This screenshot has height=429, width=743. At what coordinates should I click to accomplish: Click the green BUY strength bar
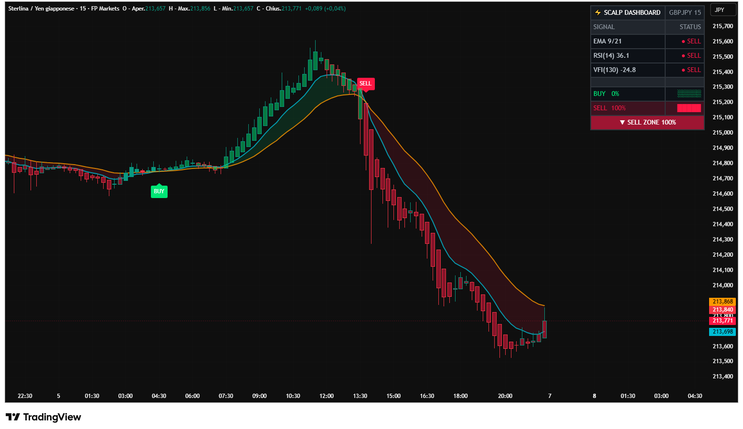click(689, 94)
